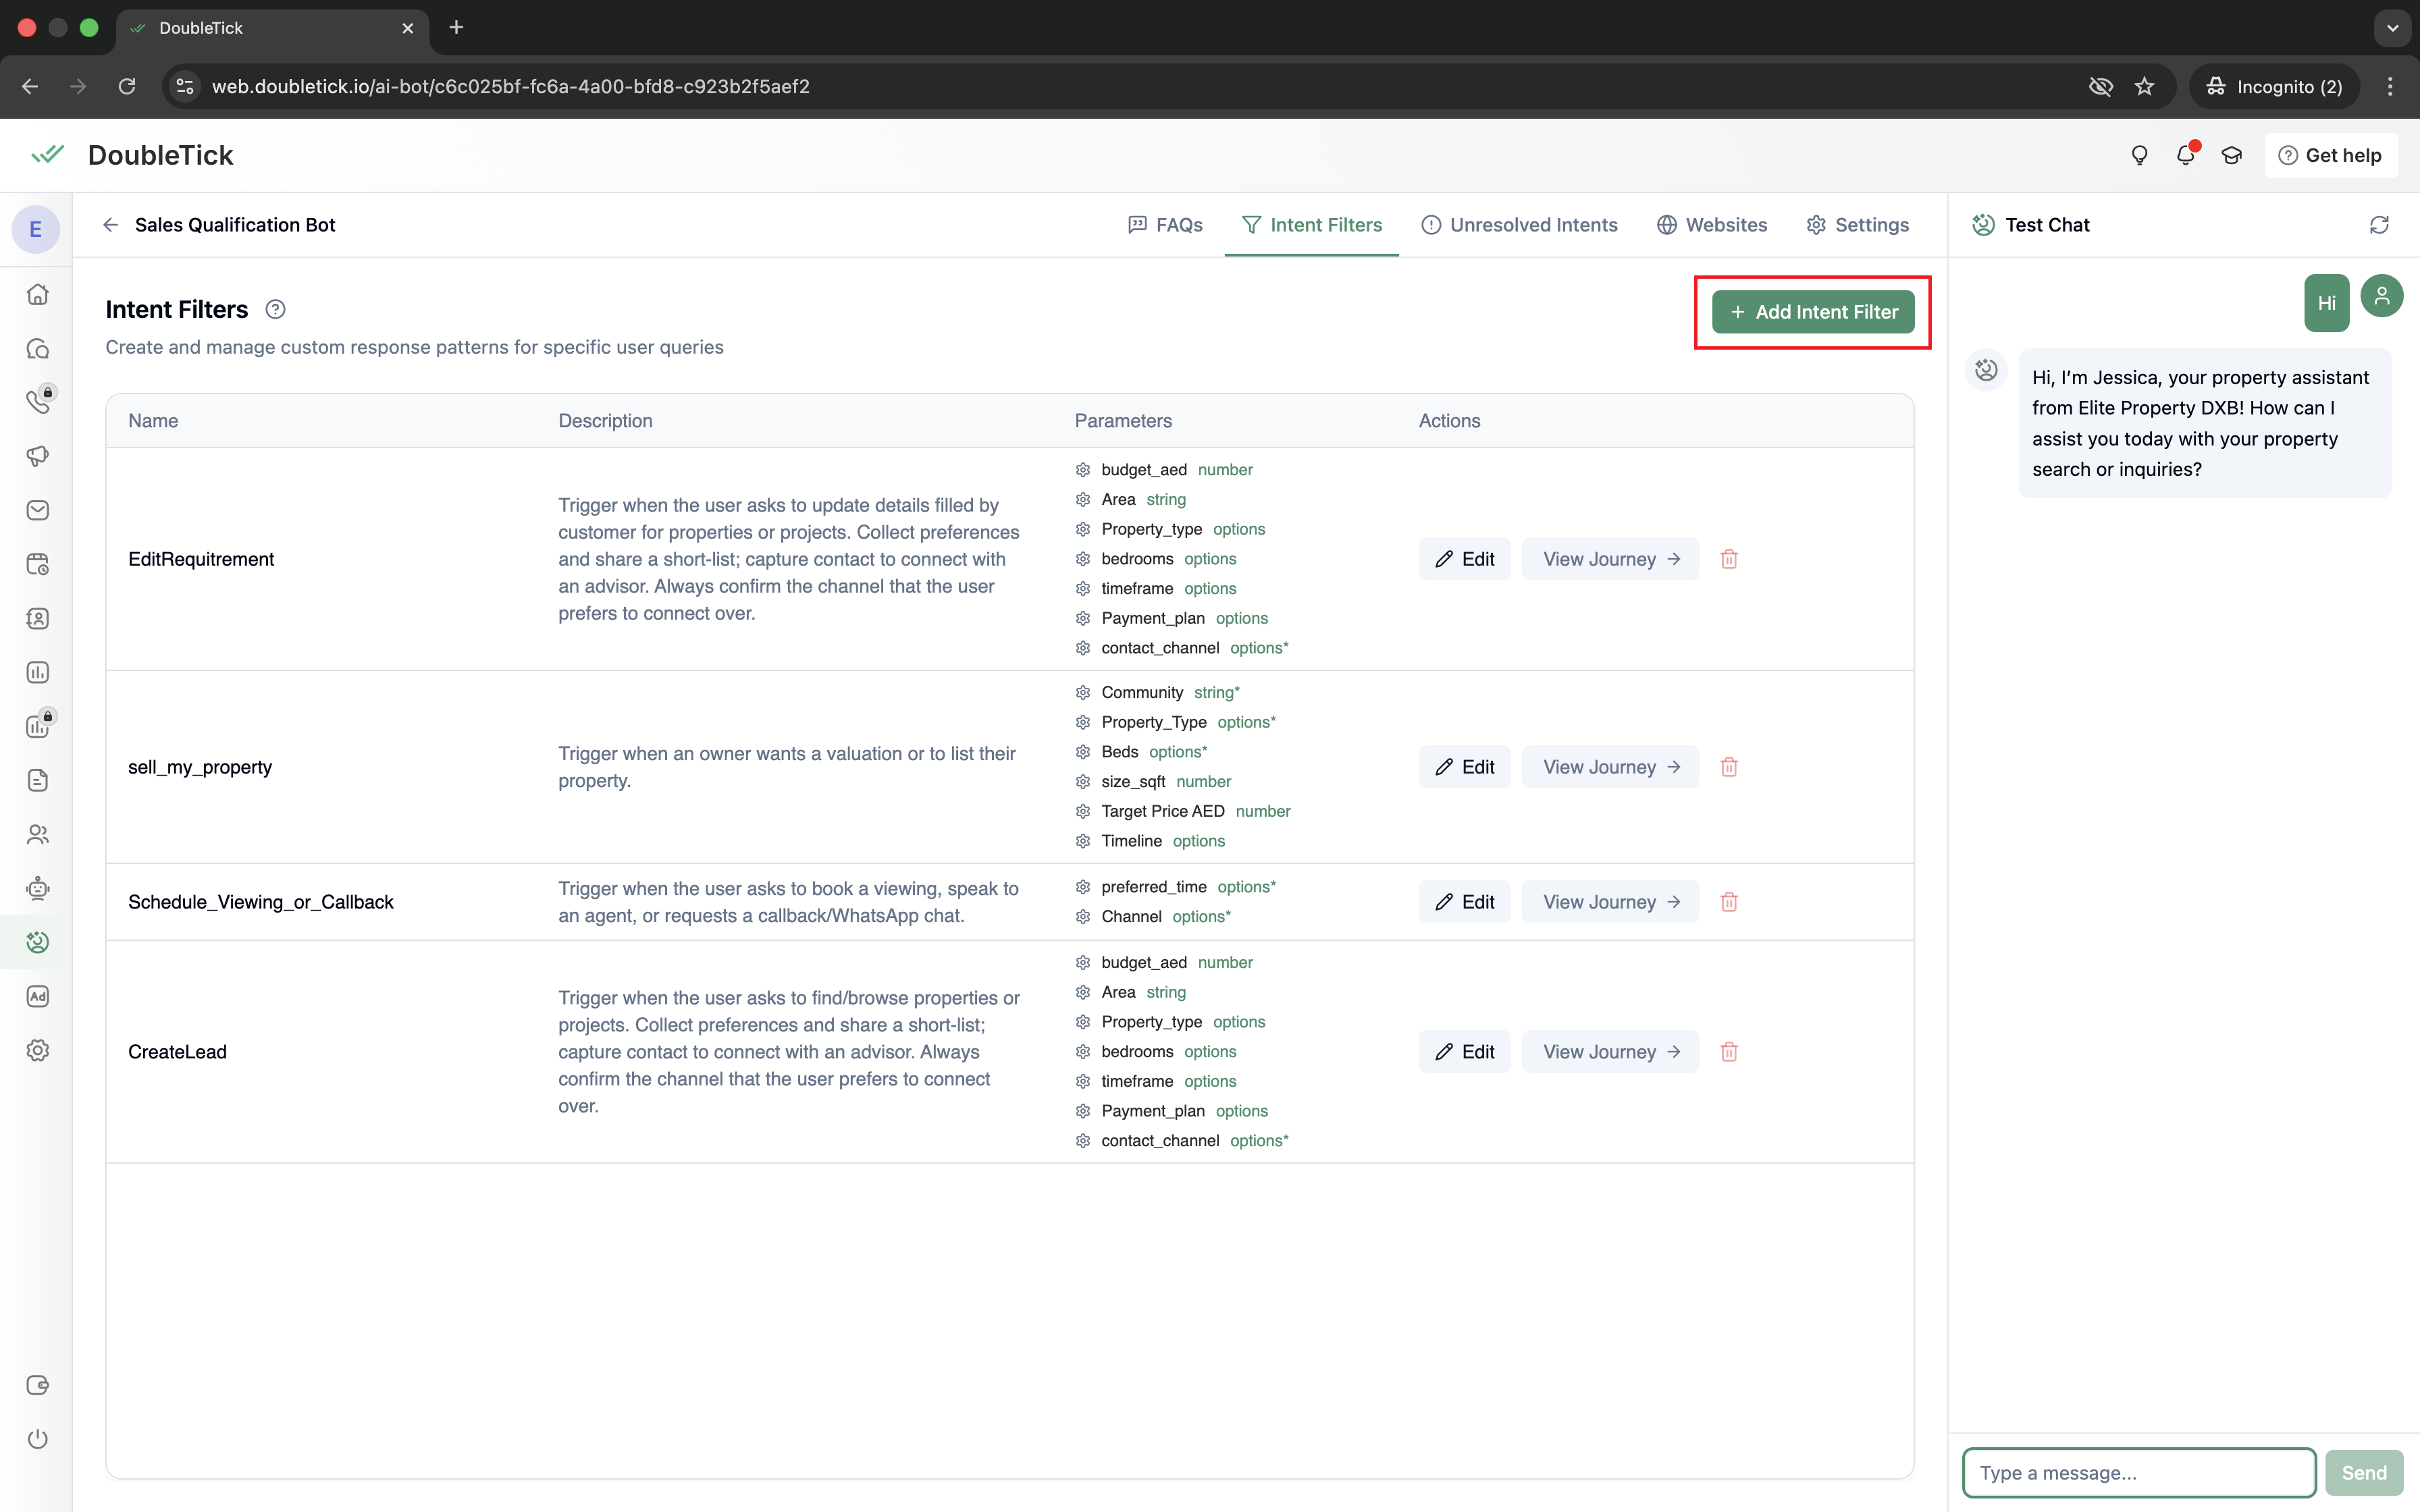Open the Websites tab
Screen dimensions: 2420x1512
[1712, 225]
